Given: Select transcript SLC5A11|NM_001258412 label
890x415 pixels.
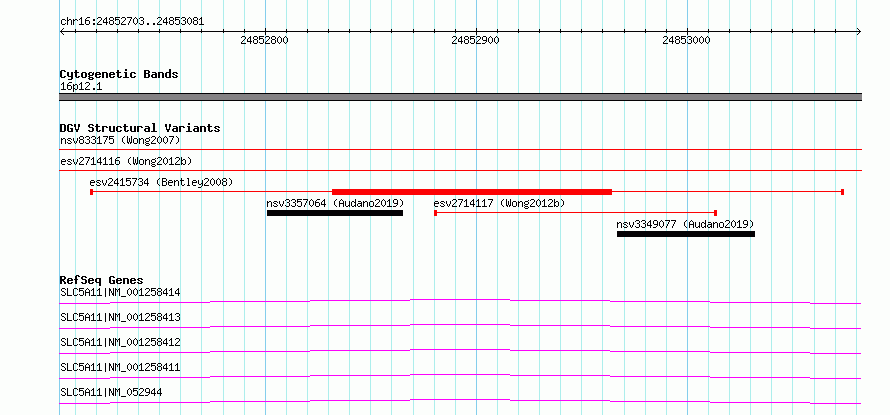Looking at the screenshot, I should 120,342.
